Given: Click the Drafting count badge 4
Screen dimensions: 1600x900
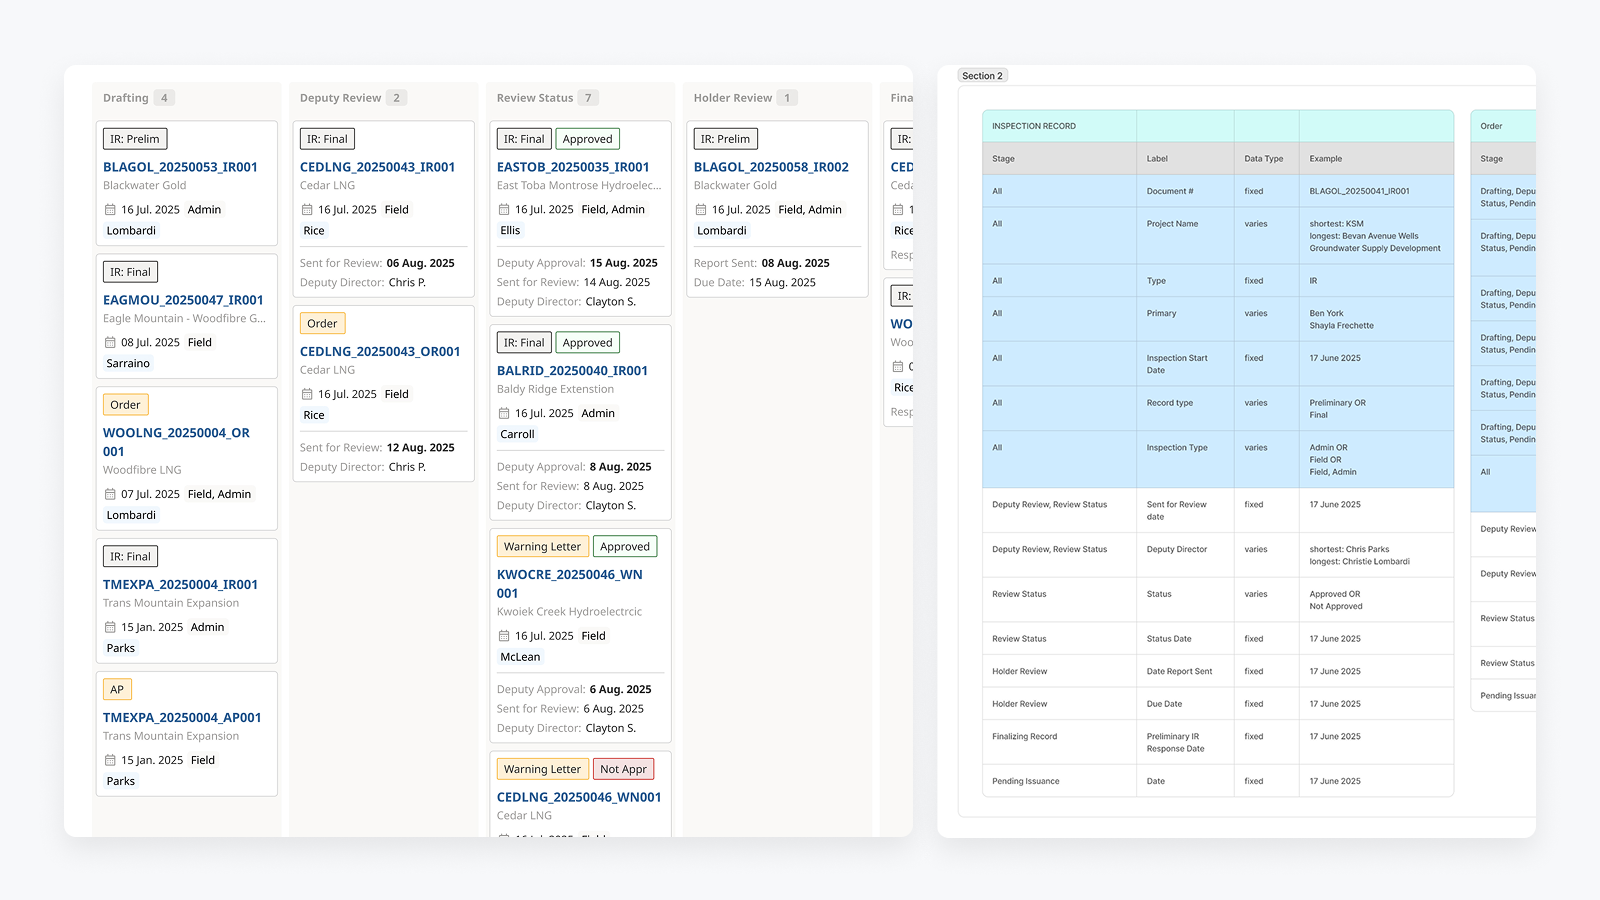Looking at the screenshot, I should coord(165,98).
